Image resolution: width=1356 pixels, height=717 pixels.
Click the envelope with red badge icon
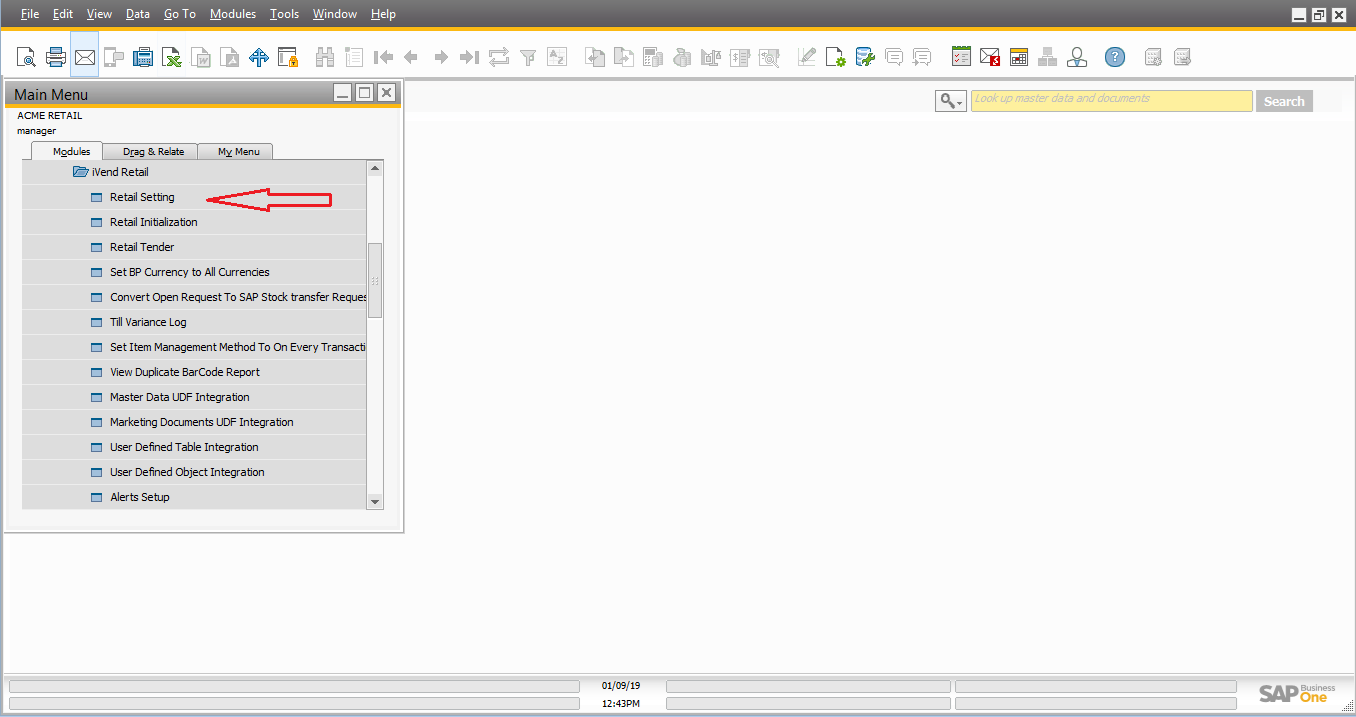pos(990,57)
